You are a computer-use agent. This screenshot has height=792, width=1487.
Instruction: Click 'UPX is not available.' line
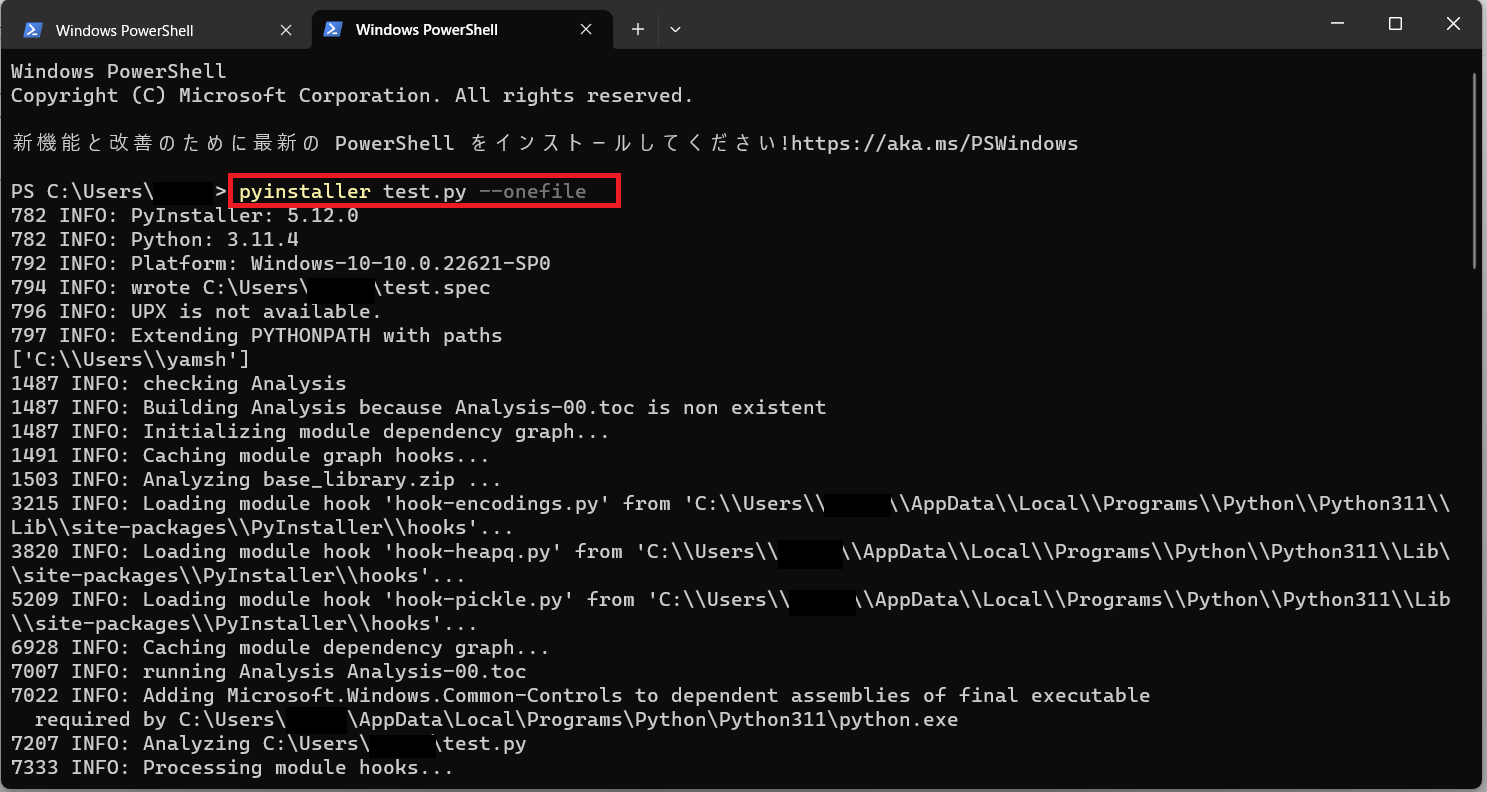197,312
